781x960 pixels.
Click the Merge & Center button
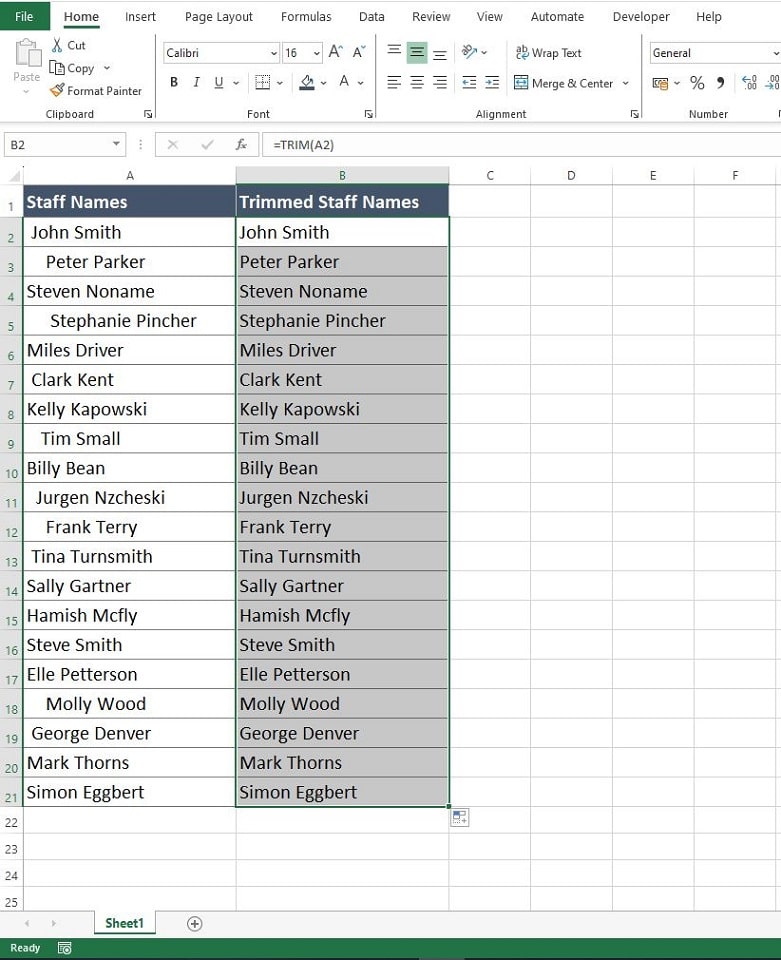(563, 83)
